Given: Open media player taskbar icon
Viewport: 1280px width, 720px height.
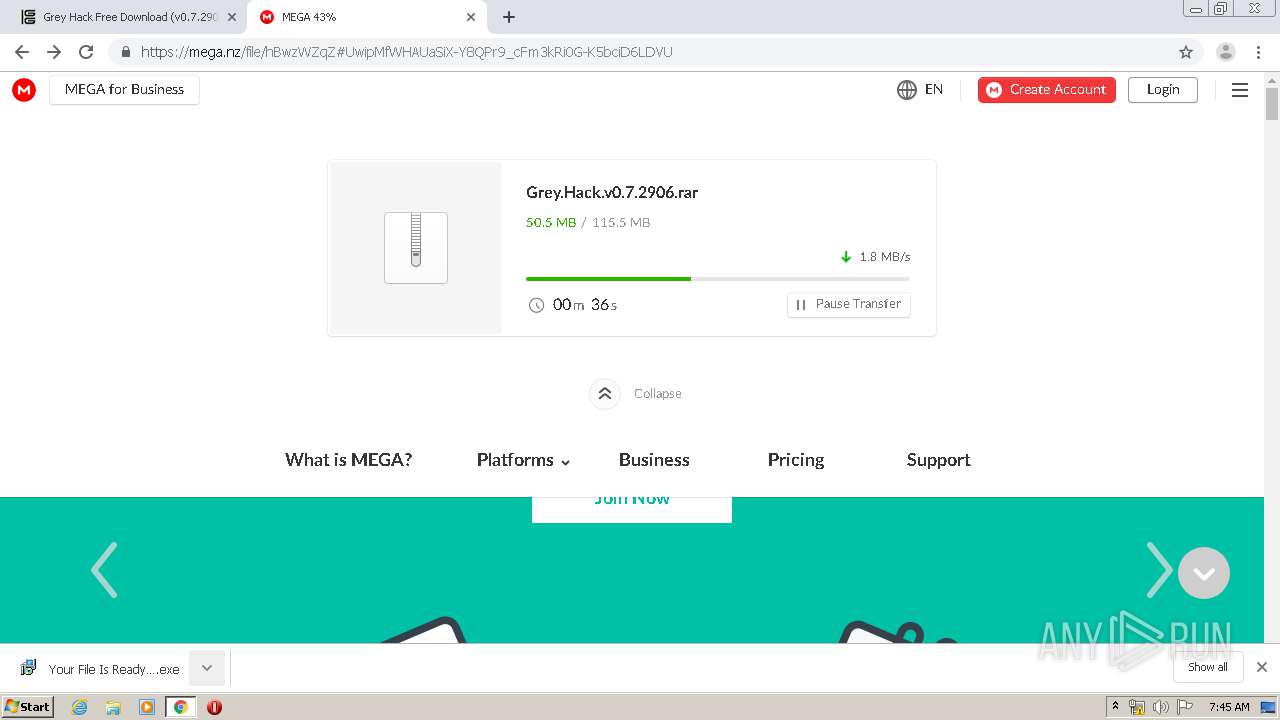Looking at the screenshot, I should (147, 707).
